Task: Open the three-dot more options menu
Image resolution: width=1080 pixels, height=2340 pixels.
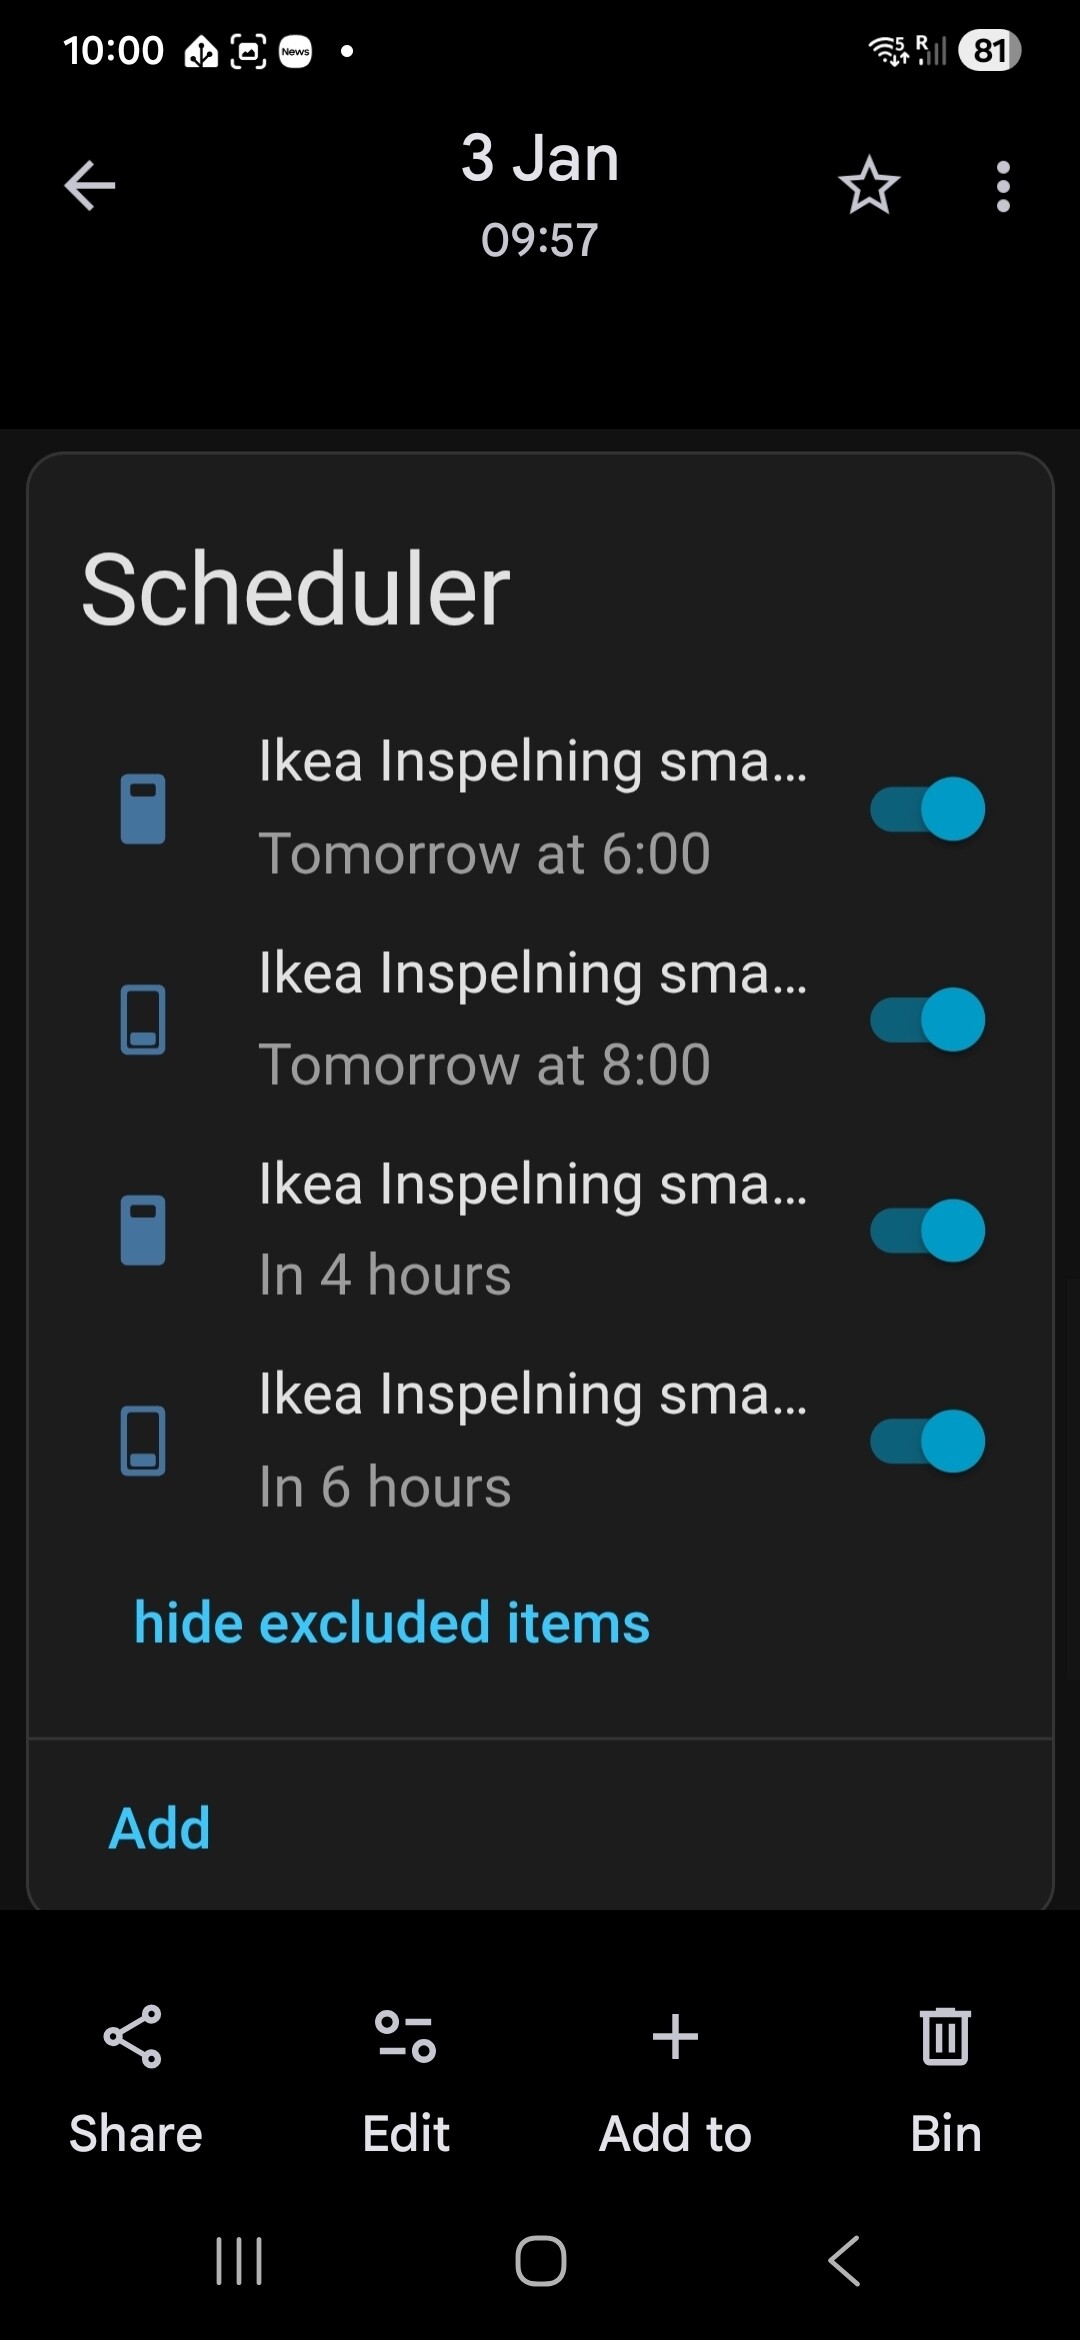Action: [x=1003, y=186]
